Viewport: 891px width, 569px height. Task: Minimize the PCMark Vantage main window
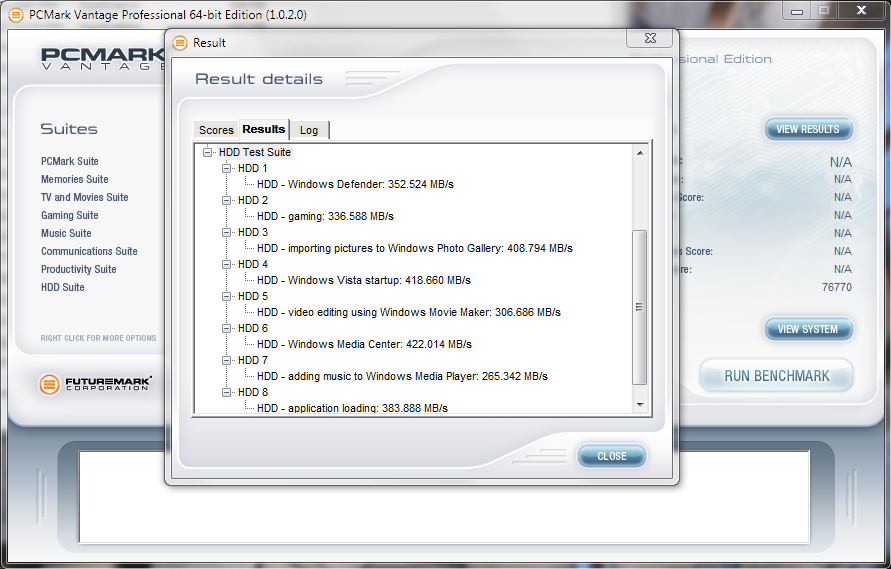[797, 11]
